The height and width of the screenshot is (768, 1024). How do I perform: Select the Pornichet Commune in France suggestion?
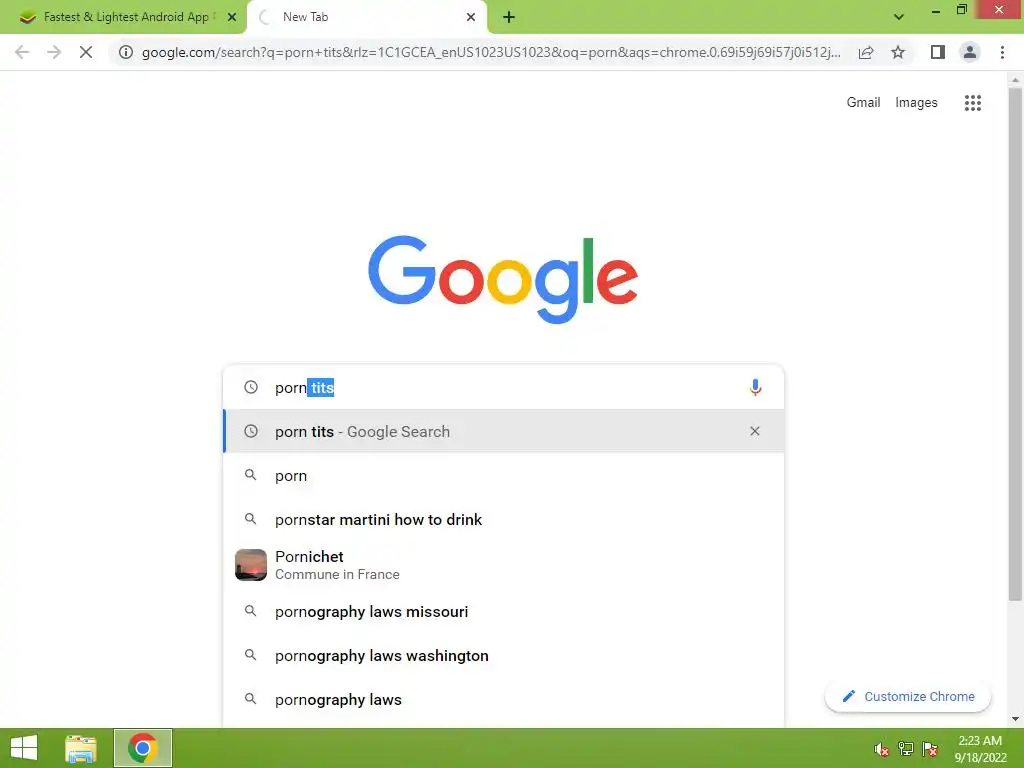click(503, 565)
